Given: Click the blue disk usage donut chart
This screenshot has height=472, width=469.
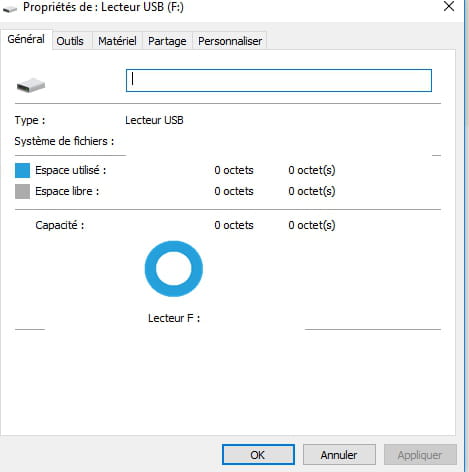Looking at the screenshot, I should click(174, 269).
